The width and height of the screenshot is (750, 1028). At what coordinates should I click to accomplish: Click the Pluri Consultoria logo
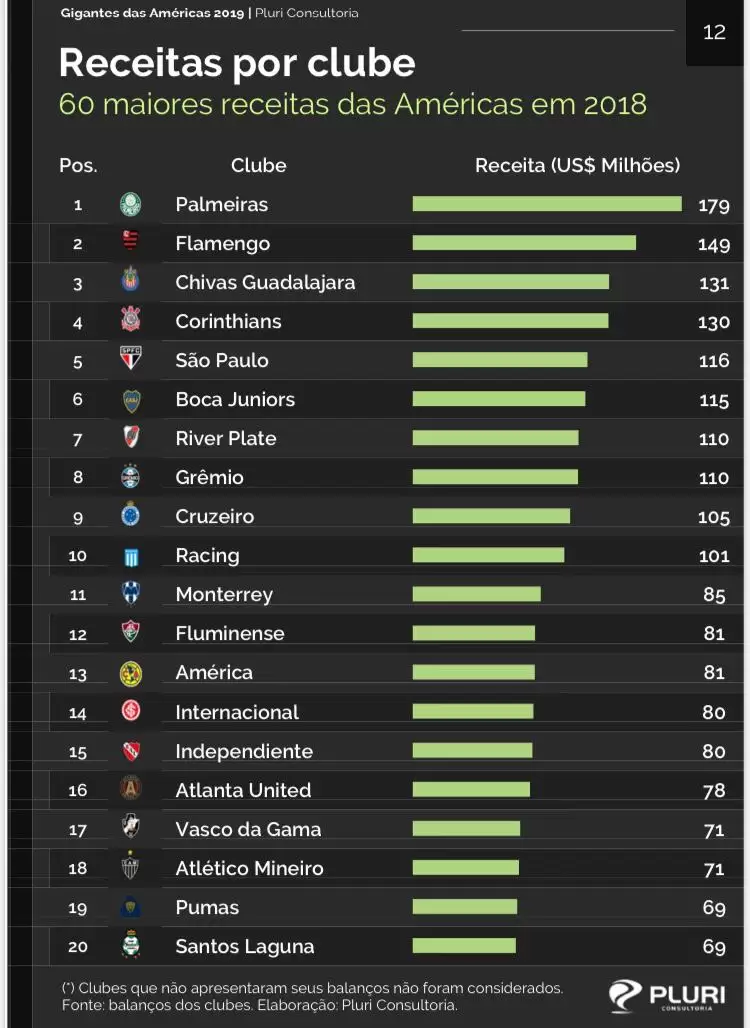(666, 995)
